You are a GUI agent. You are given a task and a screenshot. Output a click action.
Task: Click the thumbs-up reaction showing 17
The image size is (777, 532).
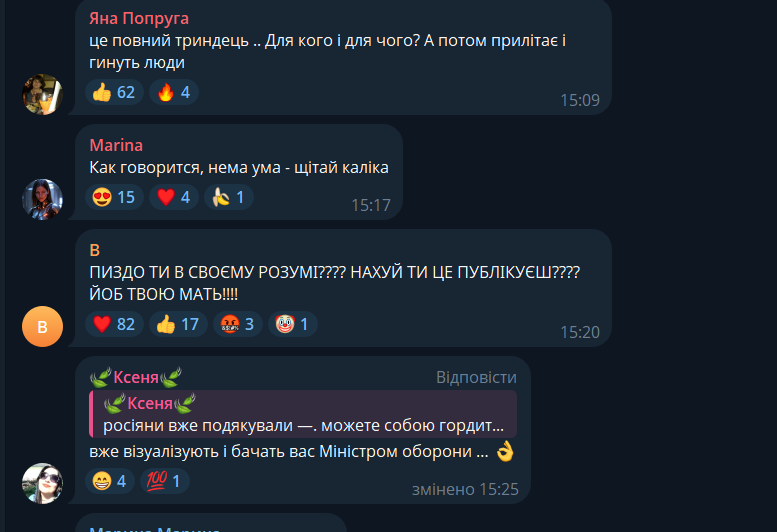pyautogui.click(x=178, y=324)
